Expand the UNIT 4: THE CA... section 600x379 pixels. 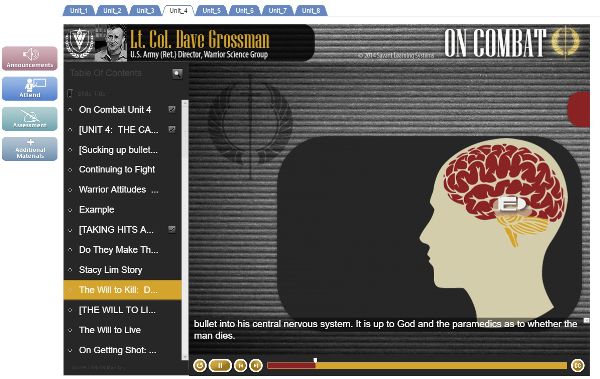70,130
